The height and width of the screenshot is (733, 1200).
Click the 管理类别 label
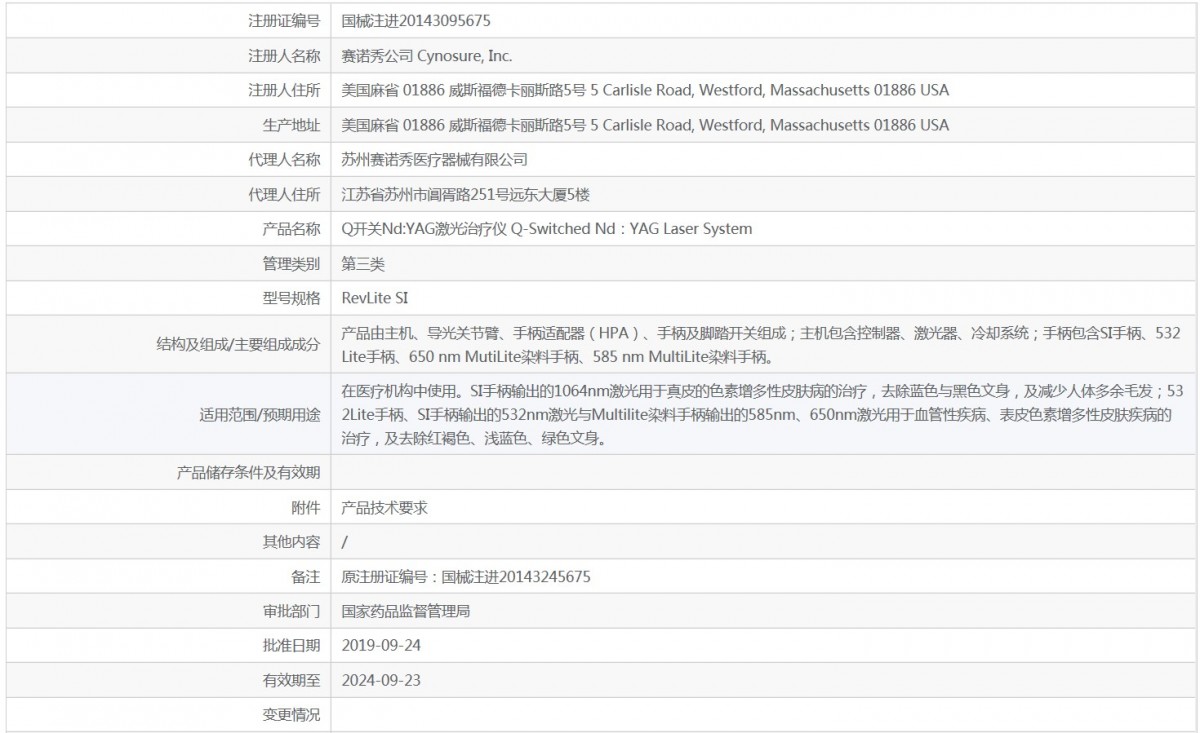(x=291, y=264)
